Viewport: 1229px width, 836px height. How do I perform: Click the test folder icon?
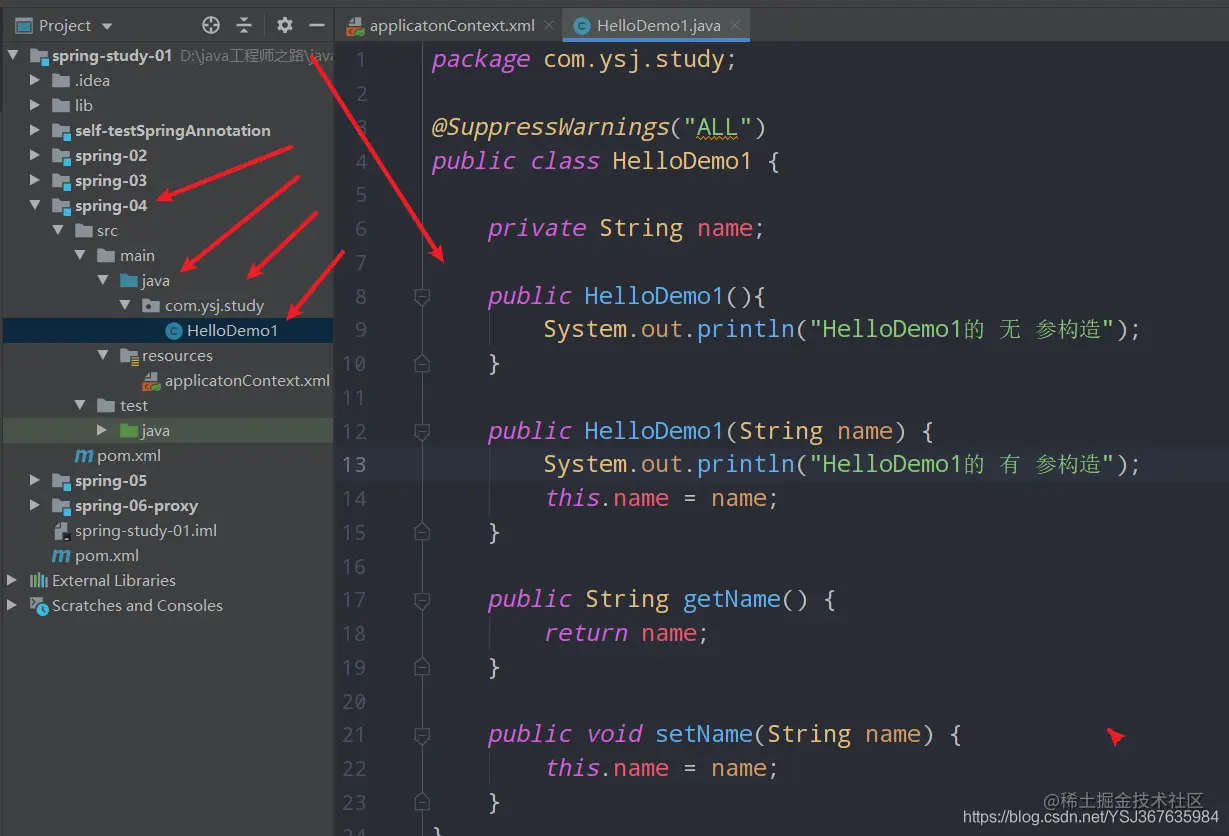[x=106, y=405]
